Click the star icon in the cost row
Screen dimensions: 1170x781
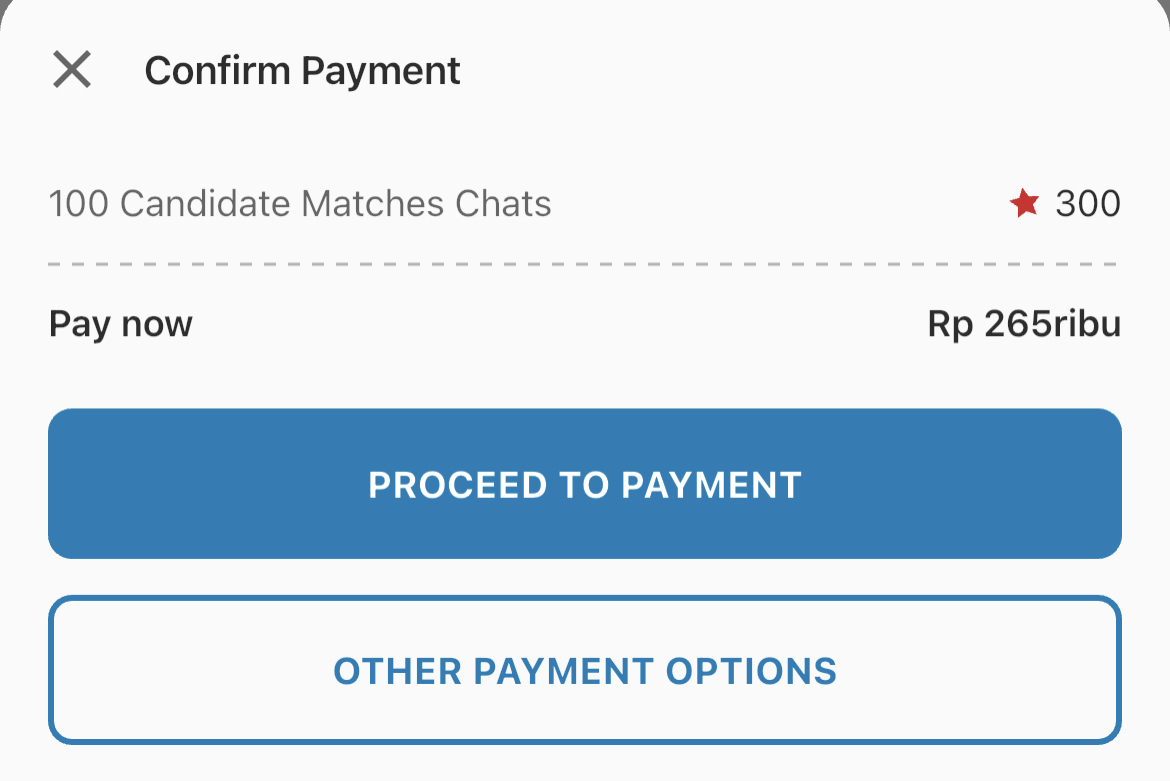click(1024, 203)
